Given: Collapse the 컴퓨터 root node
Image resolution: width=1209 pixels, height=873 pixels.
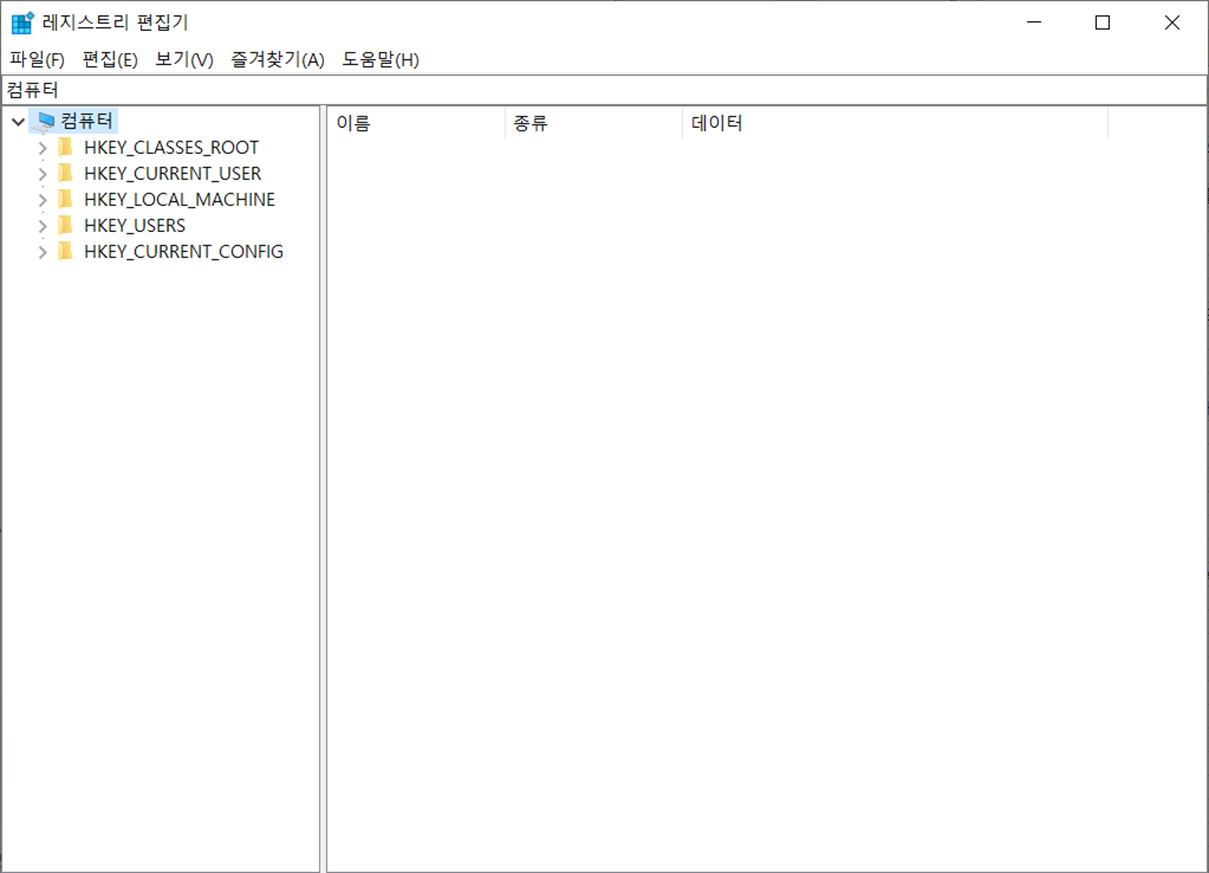Looking at the screenshot, I should coord(18,122).
